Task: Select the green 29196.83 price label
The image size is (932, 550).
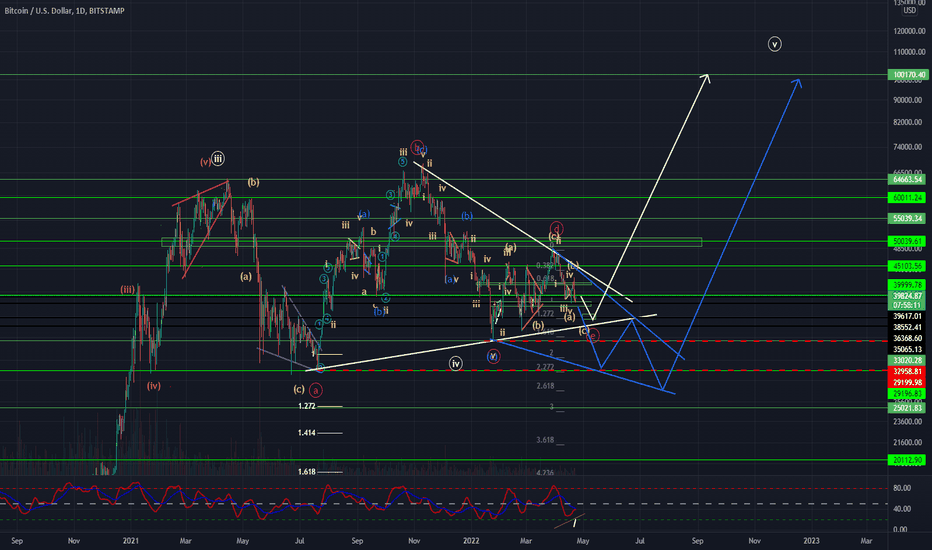Action: (907, 394)
